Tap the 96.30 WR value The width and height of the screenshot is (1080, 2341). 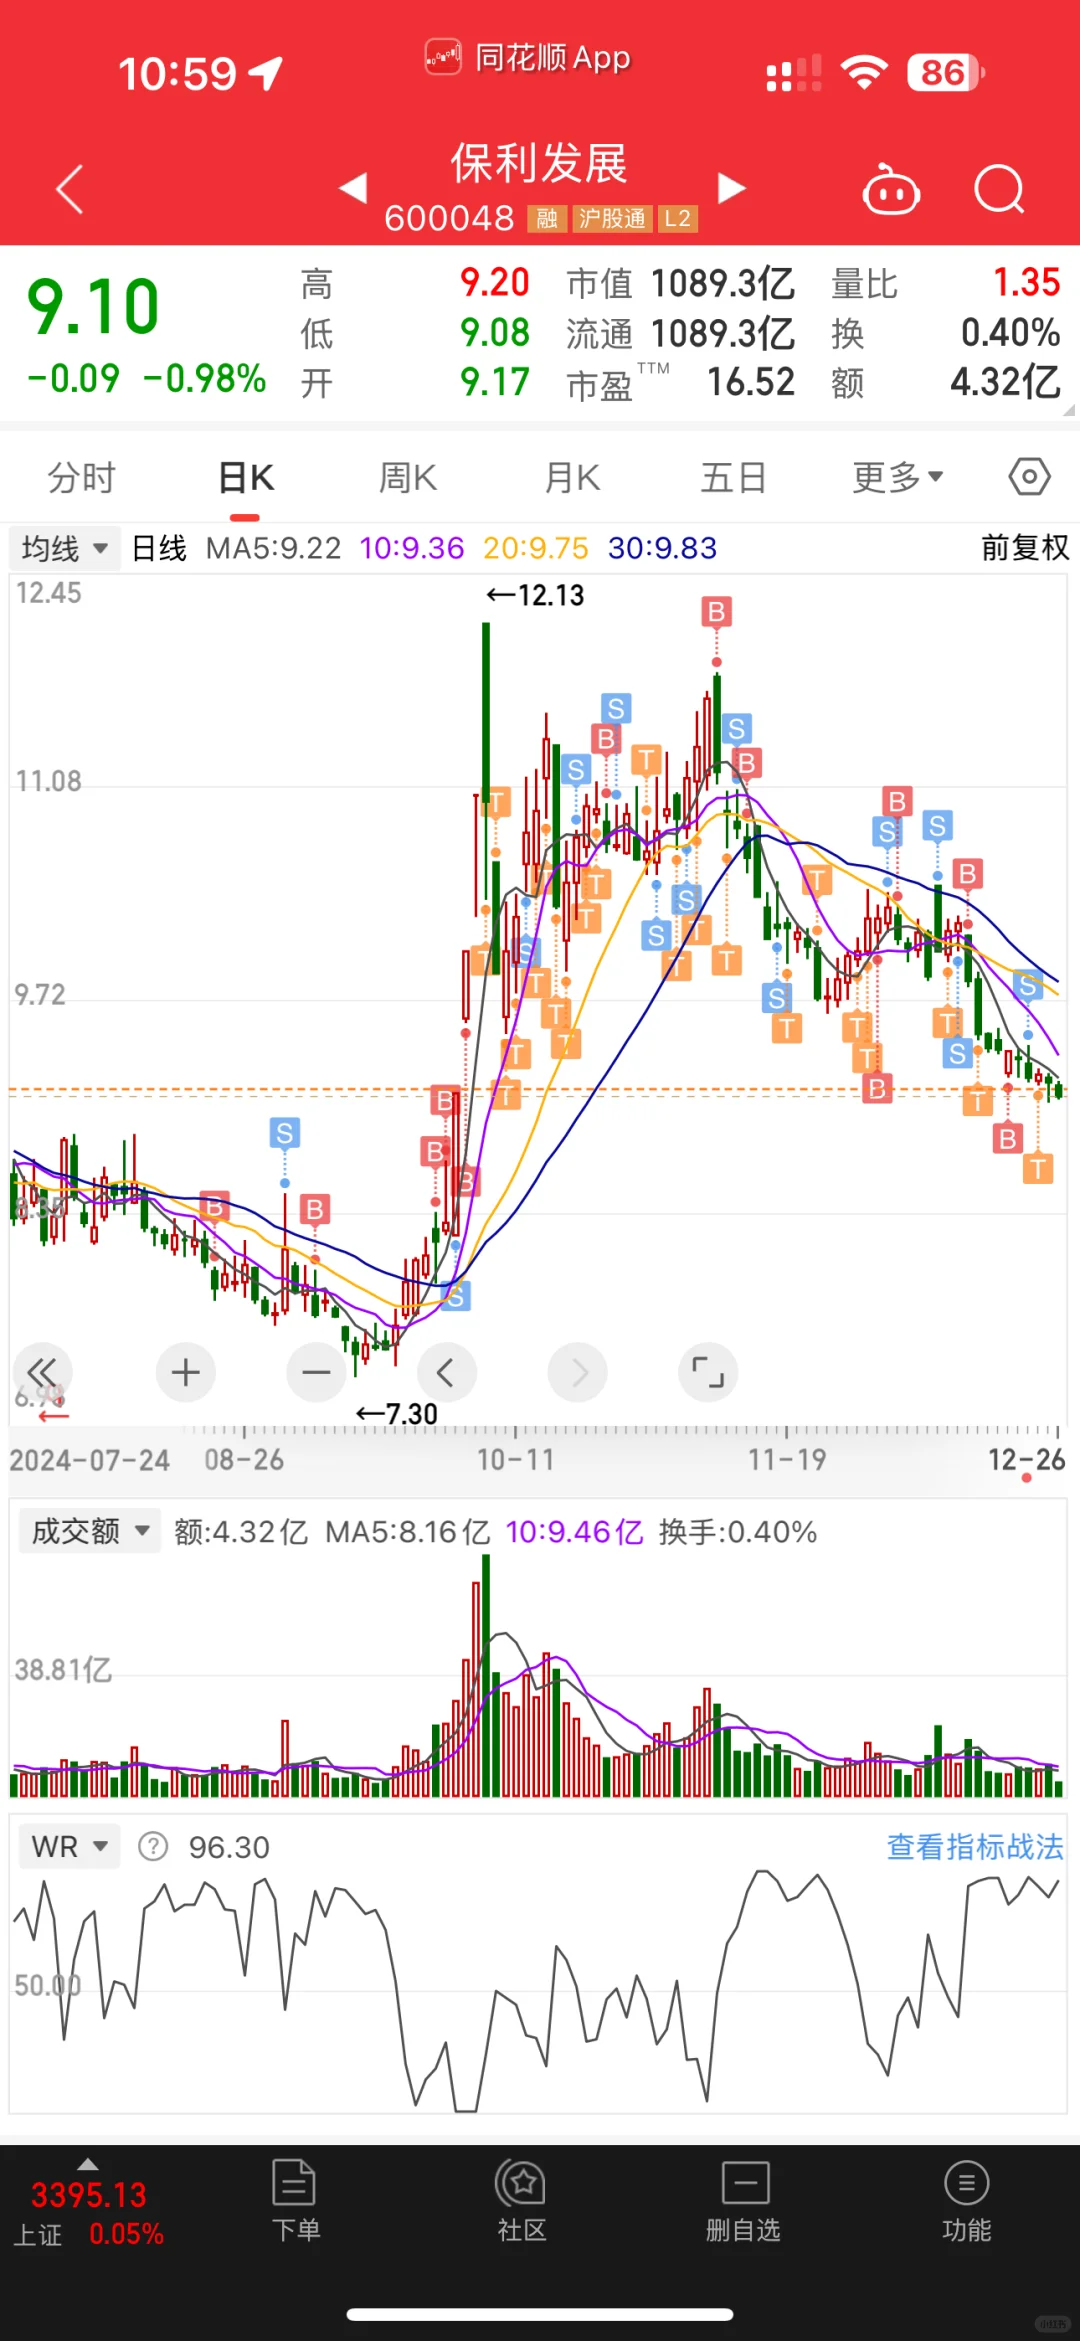[x=229, y=1847]
